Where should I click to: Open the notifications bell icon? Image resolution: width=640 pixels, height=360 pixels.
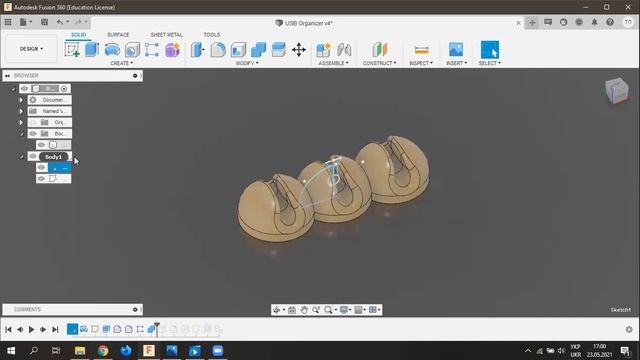594,22
